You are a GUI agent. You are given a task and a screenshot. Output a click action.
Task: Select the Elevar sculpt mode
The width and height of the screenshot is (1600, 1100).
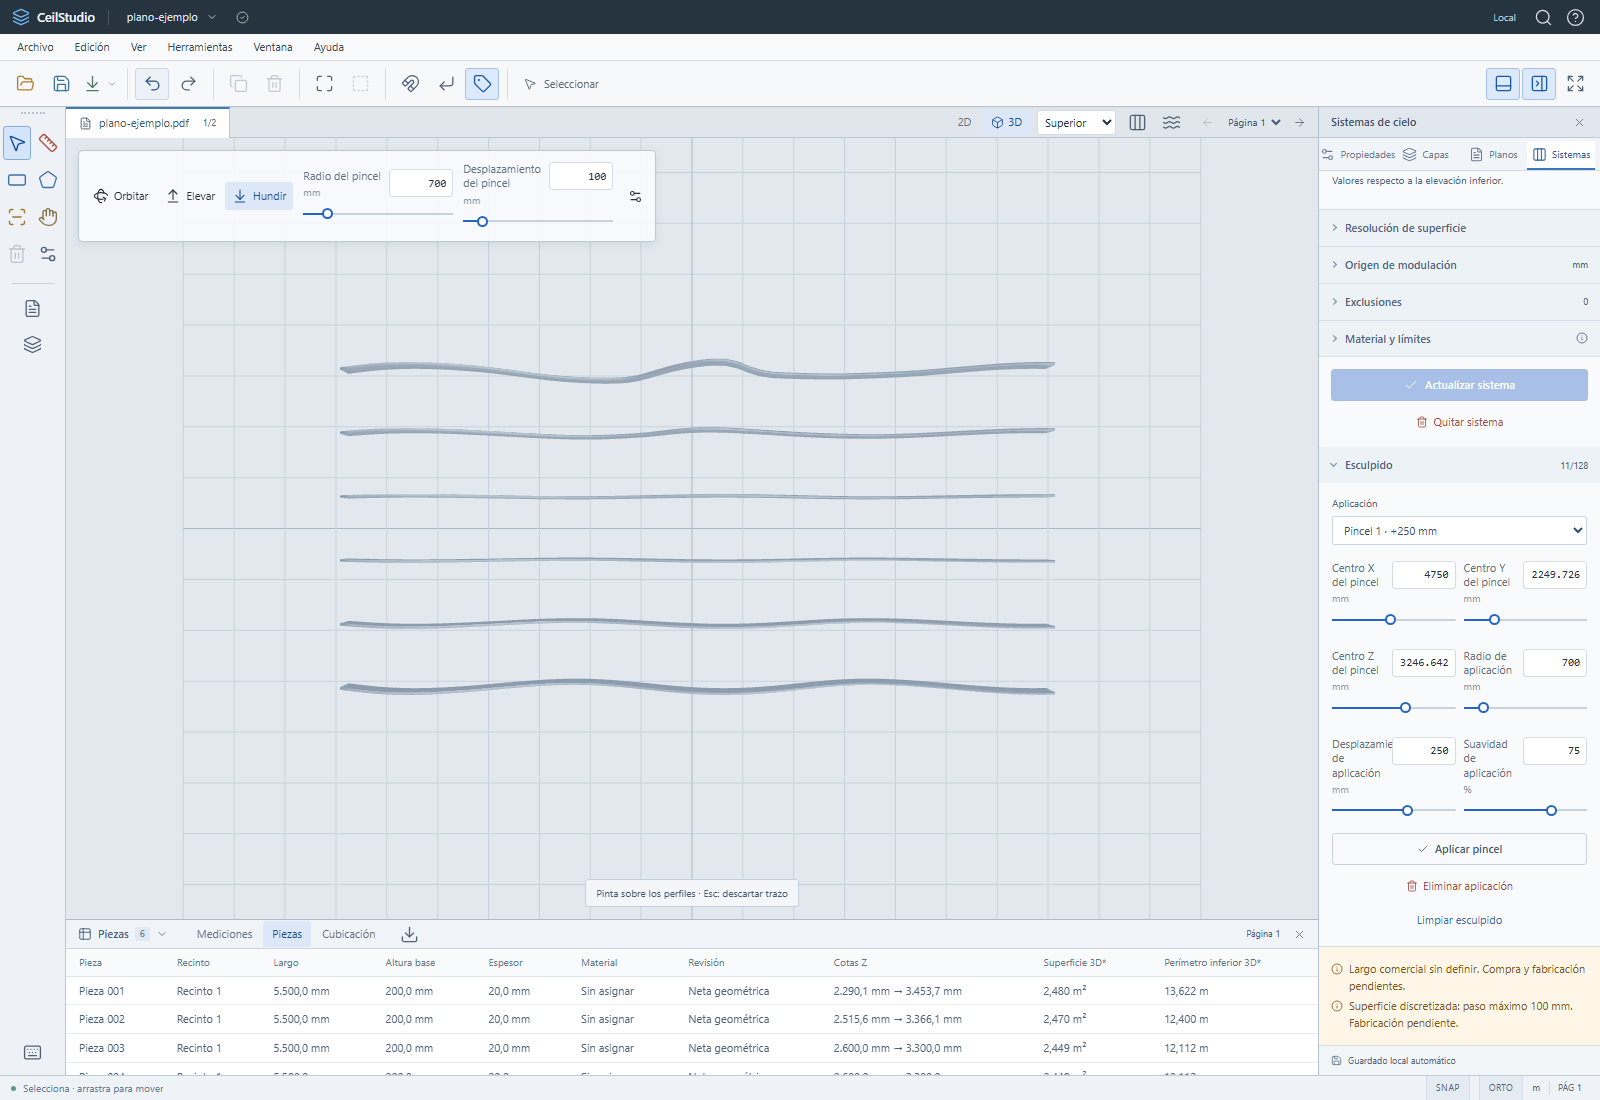tap(191, 196)
